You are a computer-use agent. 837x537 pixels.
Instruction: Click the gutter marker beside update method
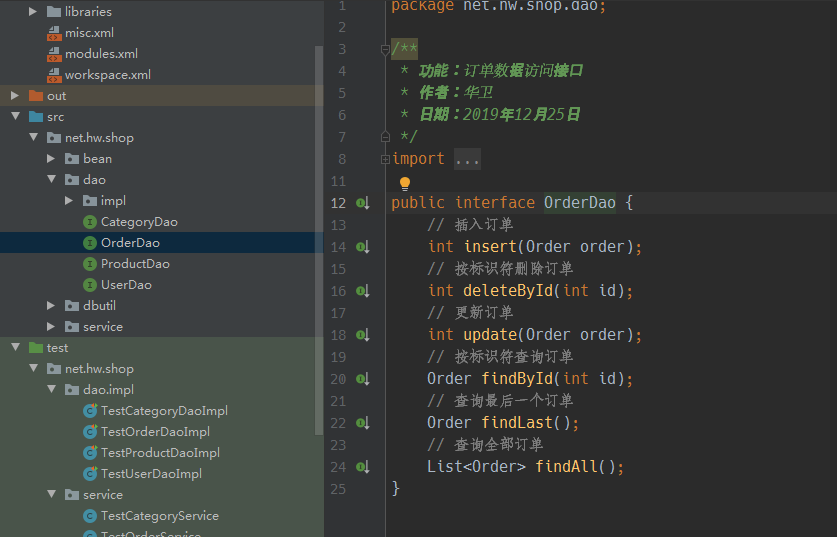pyautogui.click(x=363, y=335)
